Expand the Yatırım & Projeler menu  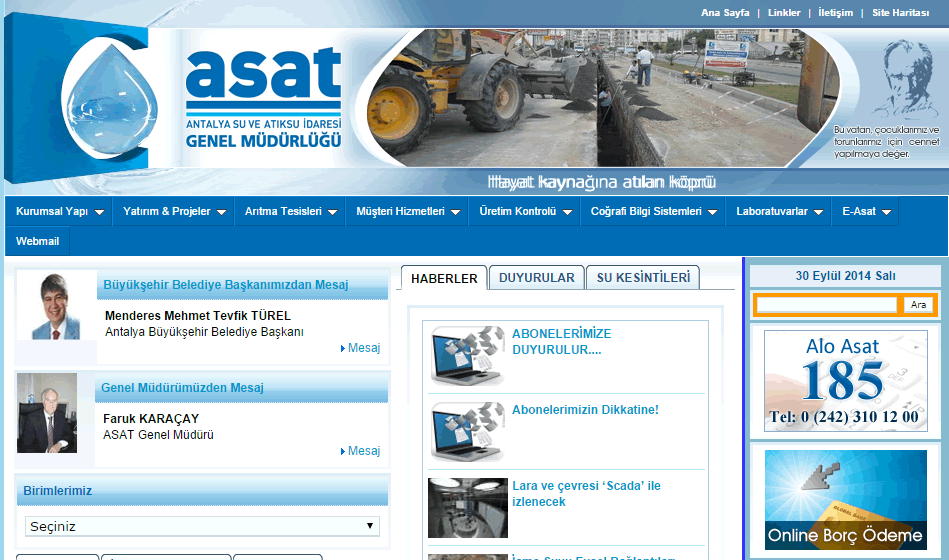174,211
